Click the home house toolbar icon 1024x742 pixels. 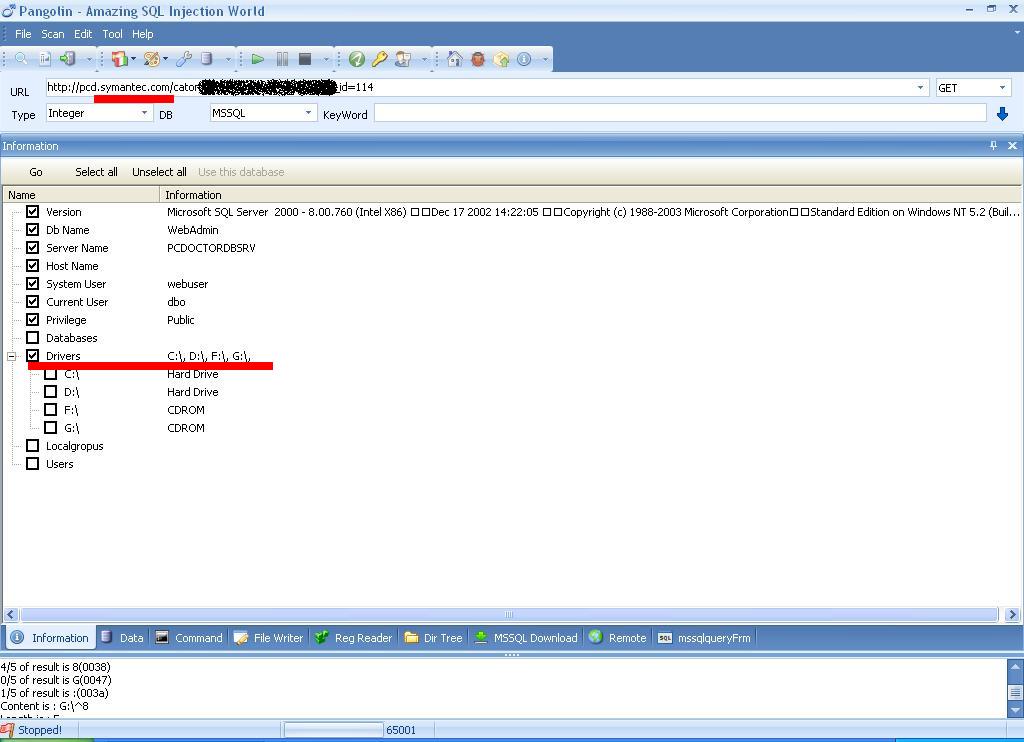(455, 59)
